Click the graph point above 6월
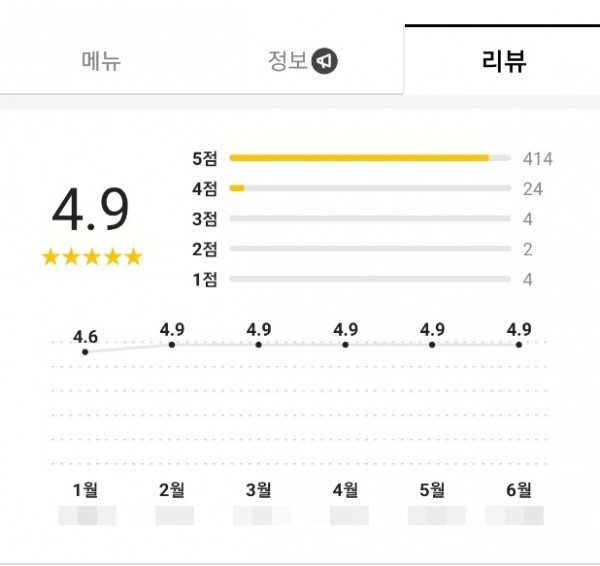 pos(519,345)
